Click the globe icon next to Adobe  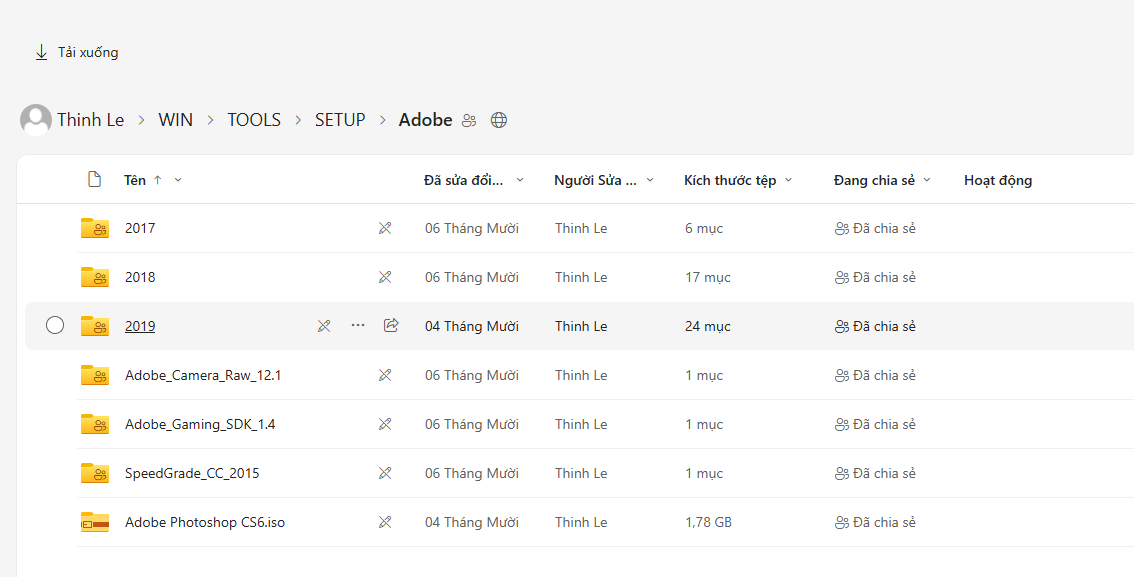[x=498, y=120]
